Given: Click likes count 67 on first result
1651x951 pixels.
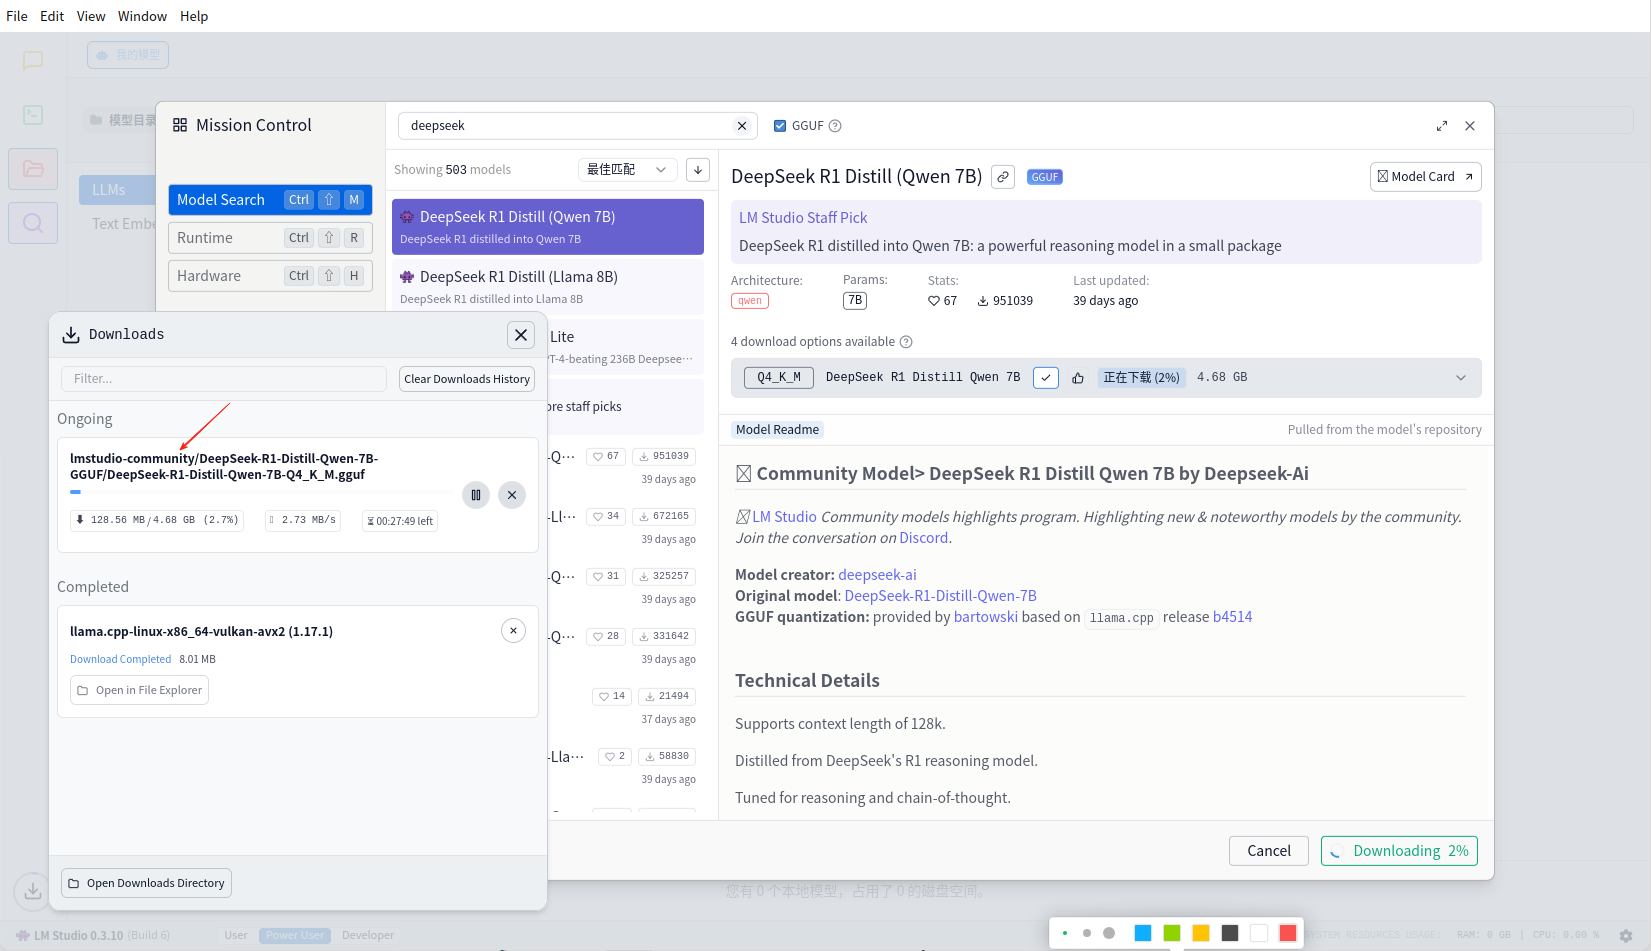Looking at the screenshot, I should pos(606,456).
